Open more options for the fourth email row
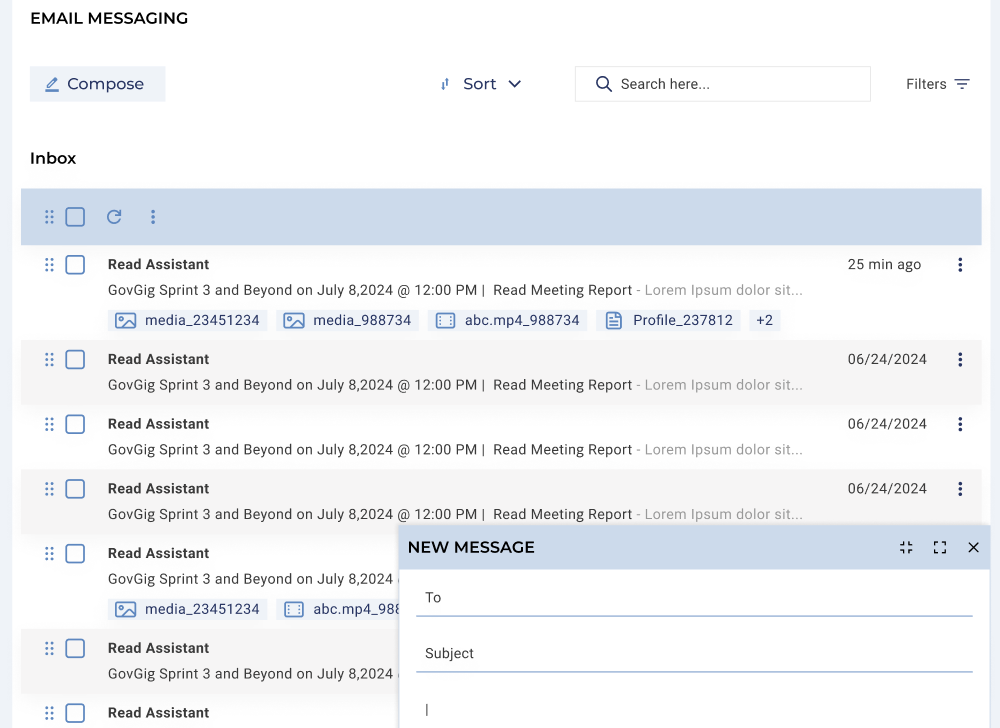Screen dimensions: 1000x728 click(x=960, y=489)
